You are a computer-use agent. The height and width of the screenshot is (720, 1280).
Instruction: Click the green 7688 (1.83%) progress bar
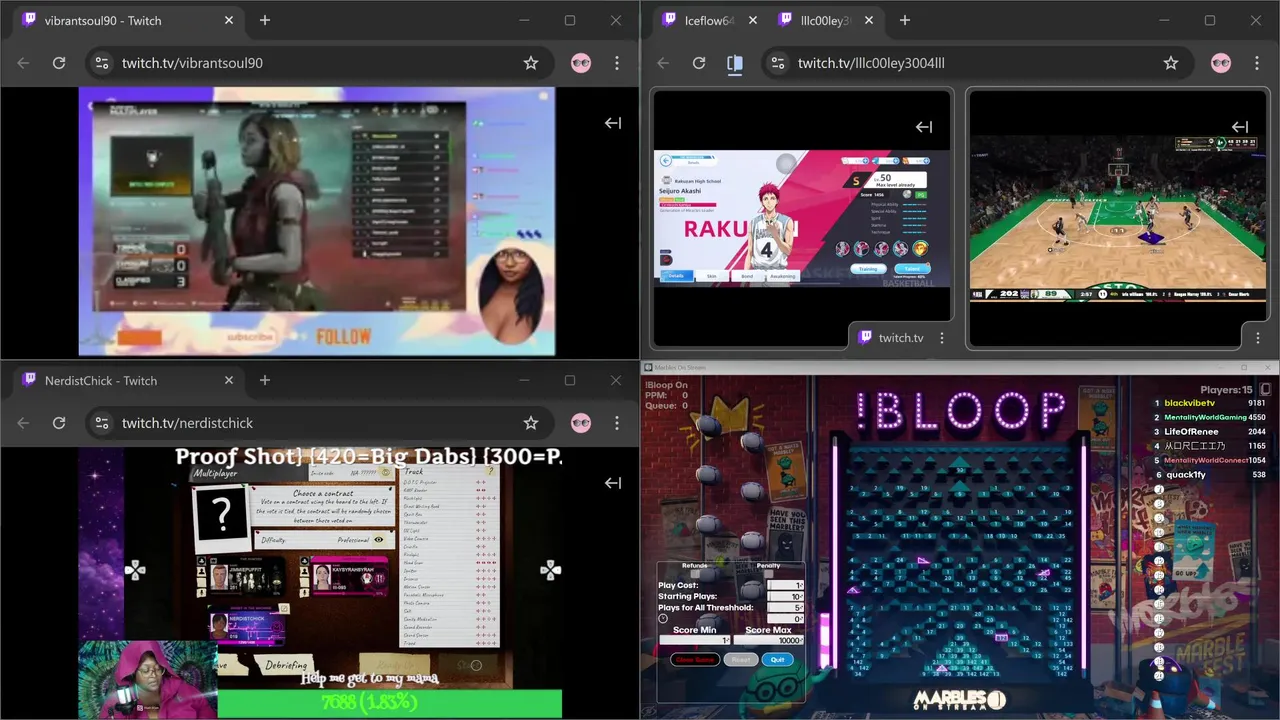389,703
